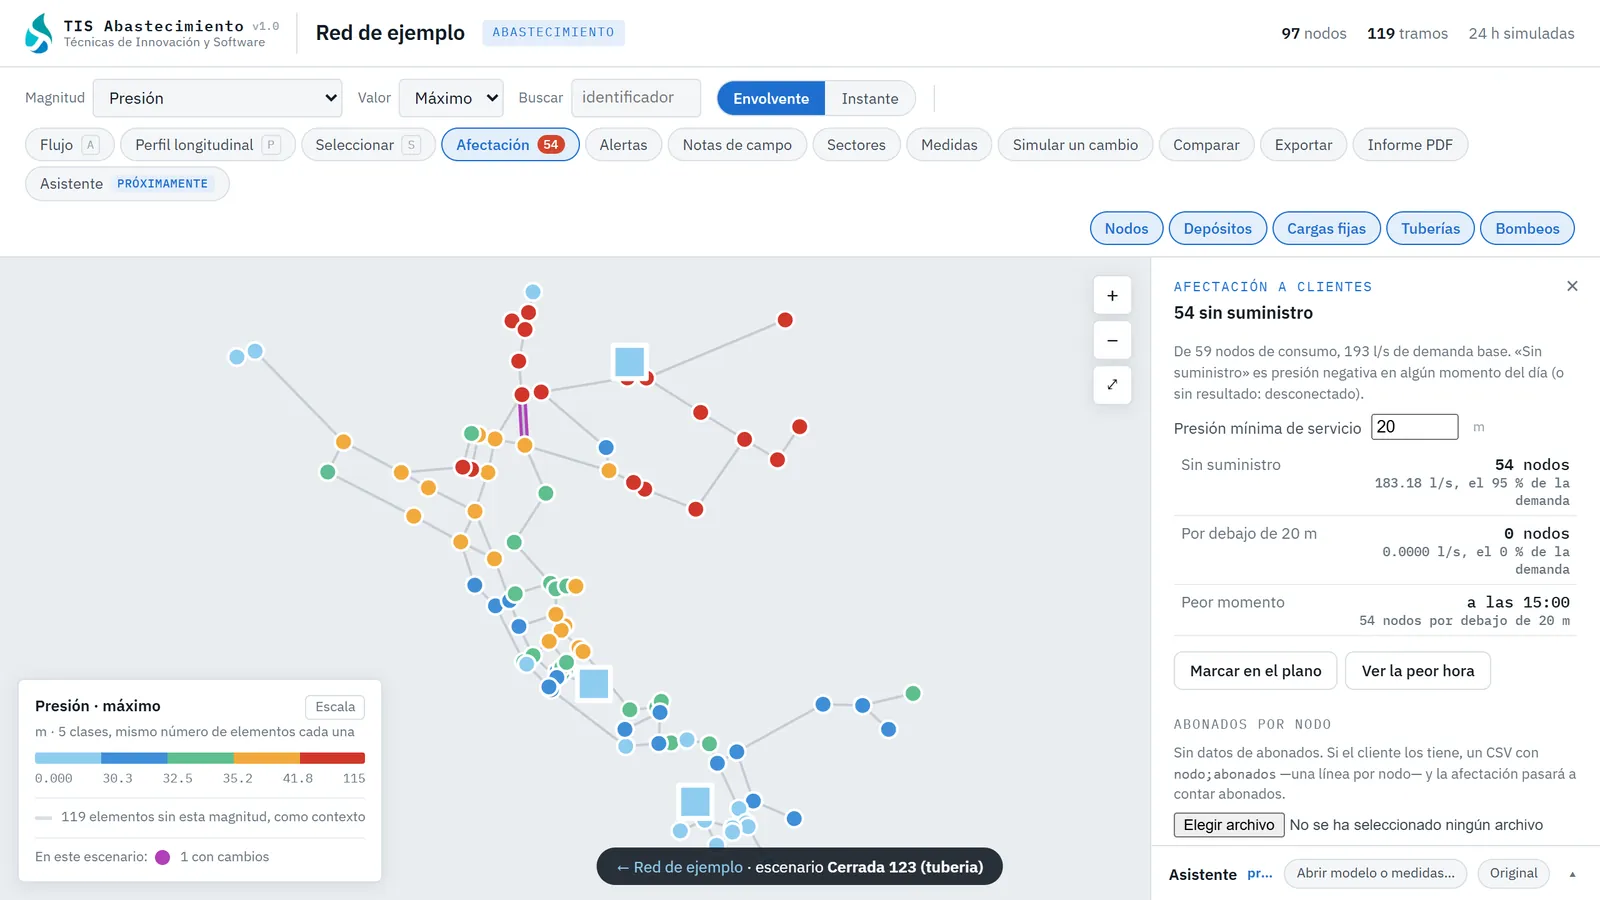Toggle the Tuberías layer chip
The image size is (1600, 900).
(1430, 228)
